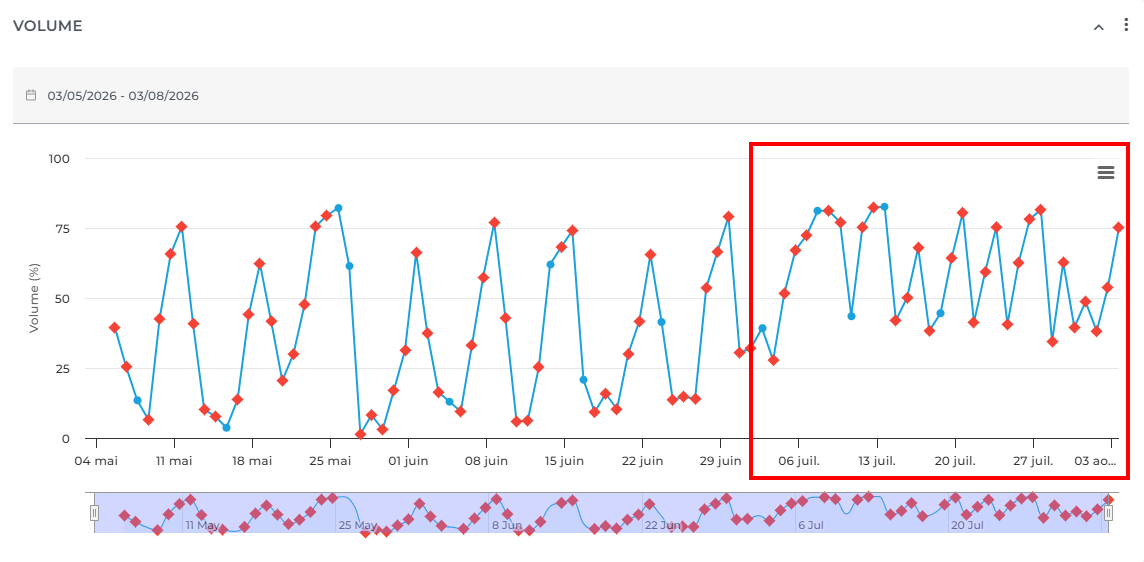Click the '15 juin' axis label
This screenshot has height=562, width=1144.
tap(565, 461)
